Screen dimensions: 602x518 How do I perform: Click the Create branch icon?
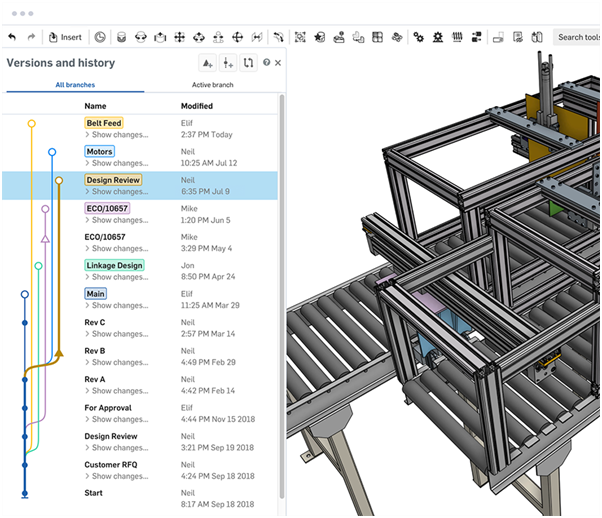point(227,63)
